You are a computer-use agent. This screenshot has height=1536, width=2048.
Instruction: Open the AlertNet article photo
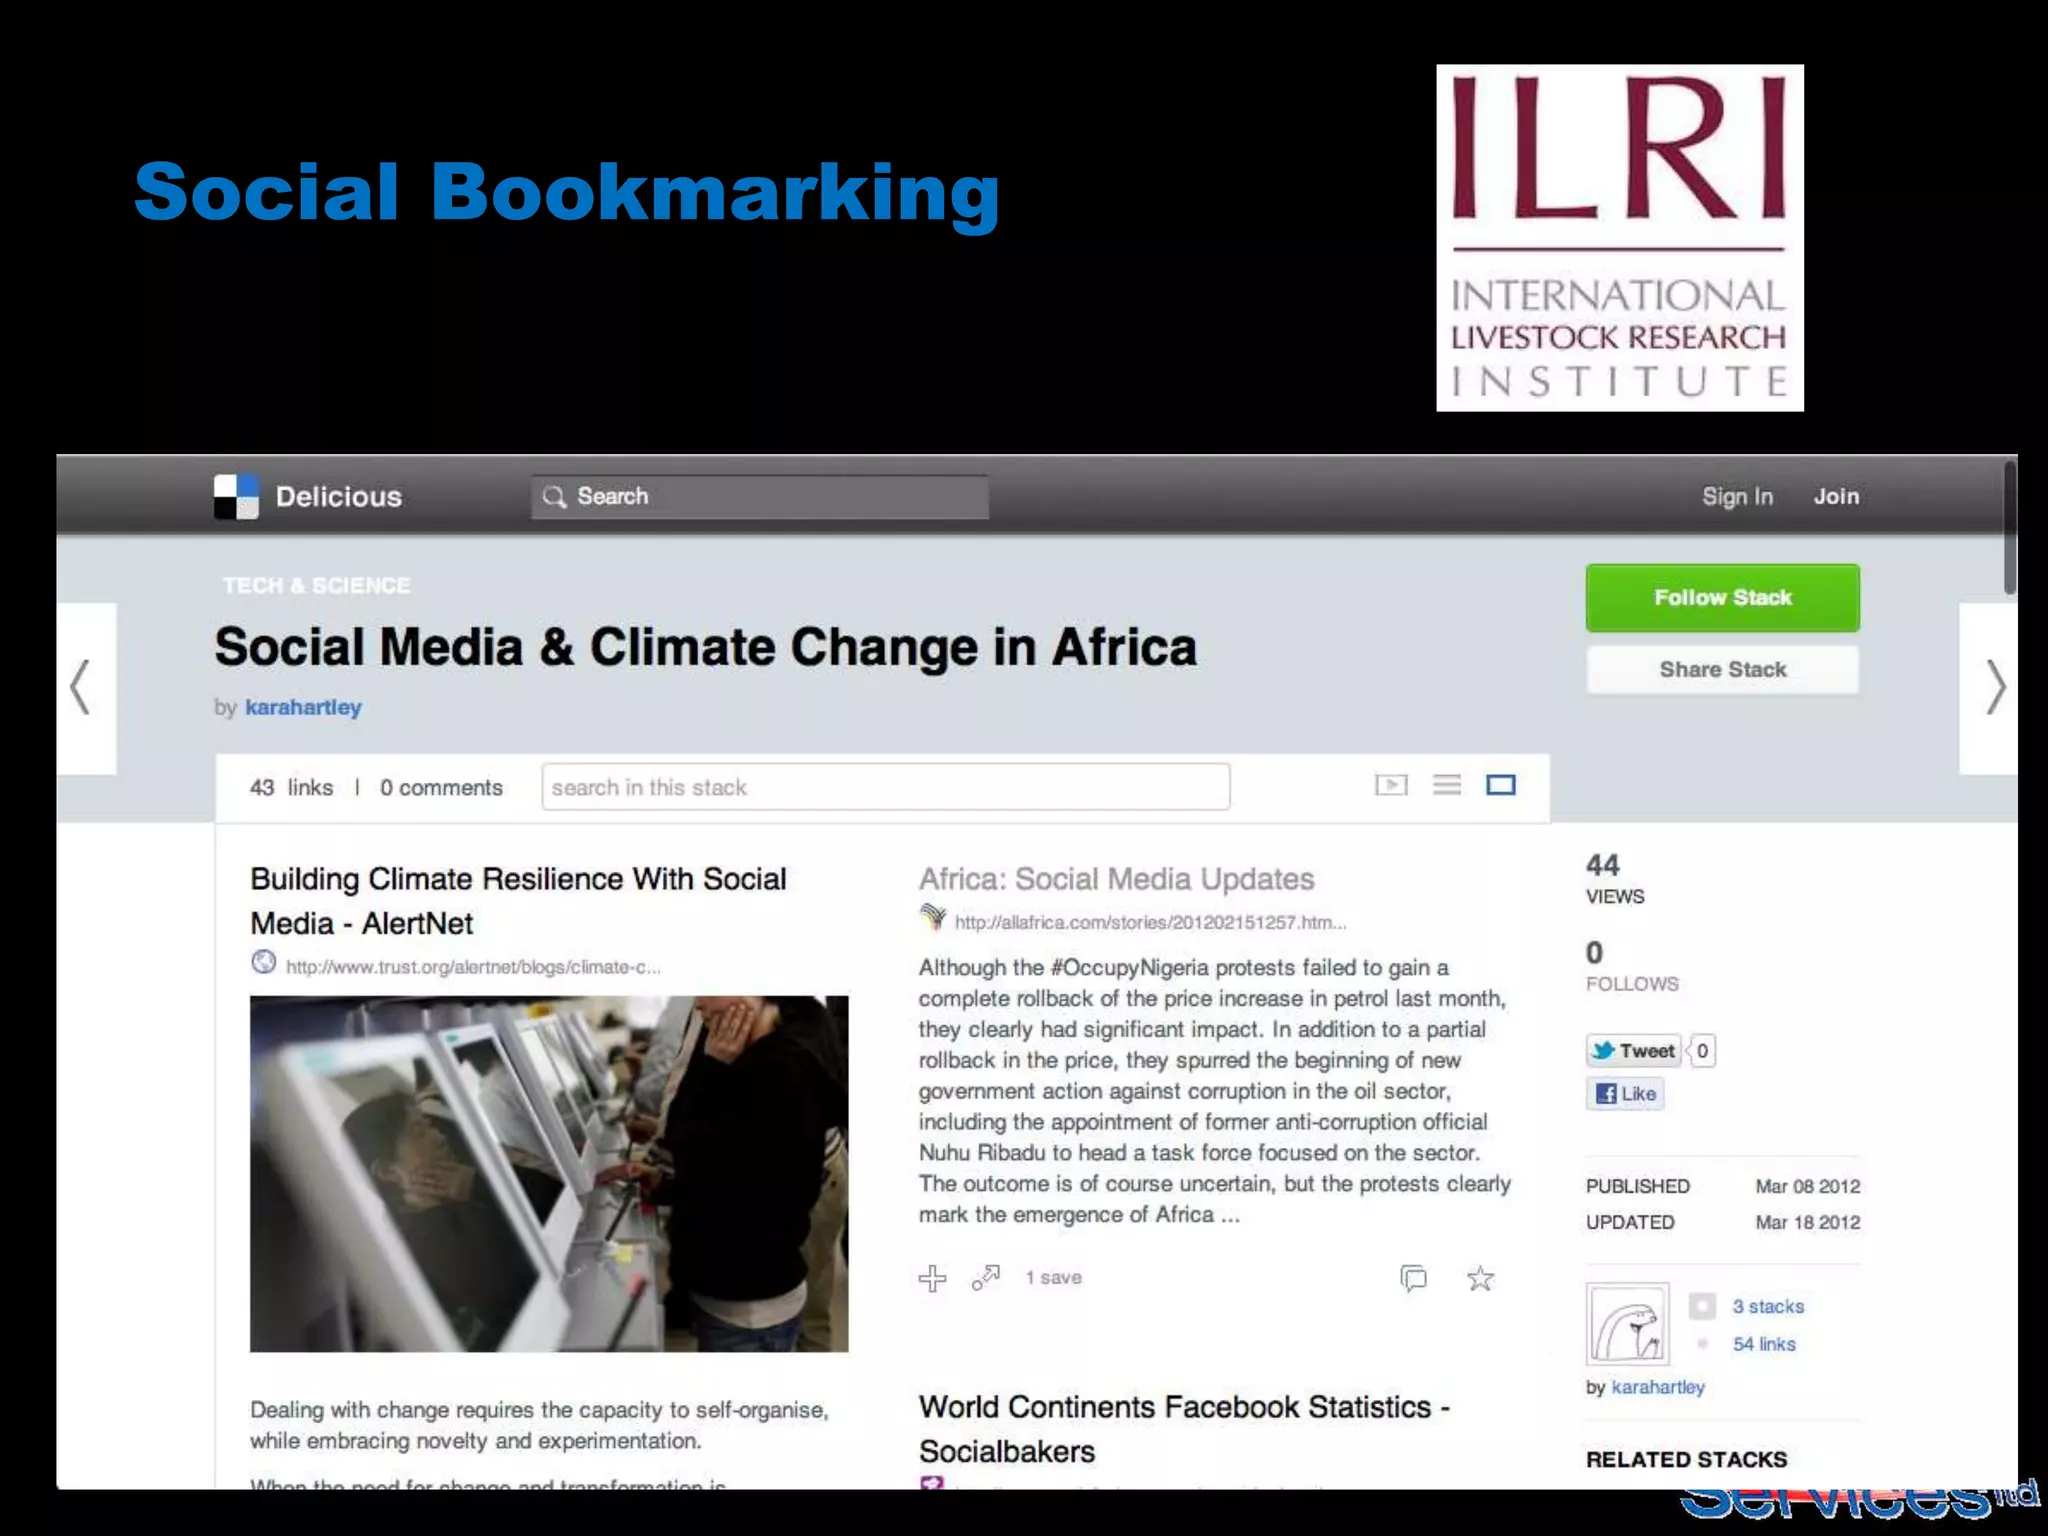tap(549, 1174)
